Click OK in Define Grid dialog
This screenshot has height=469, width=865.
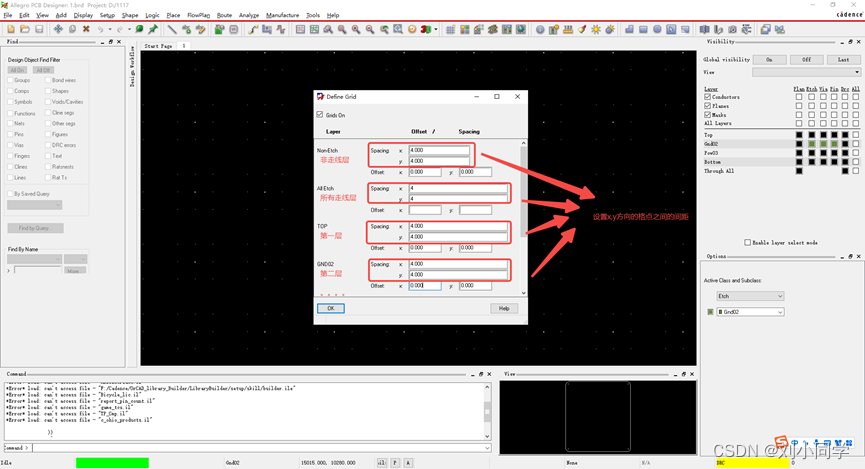tap(330, 308)
